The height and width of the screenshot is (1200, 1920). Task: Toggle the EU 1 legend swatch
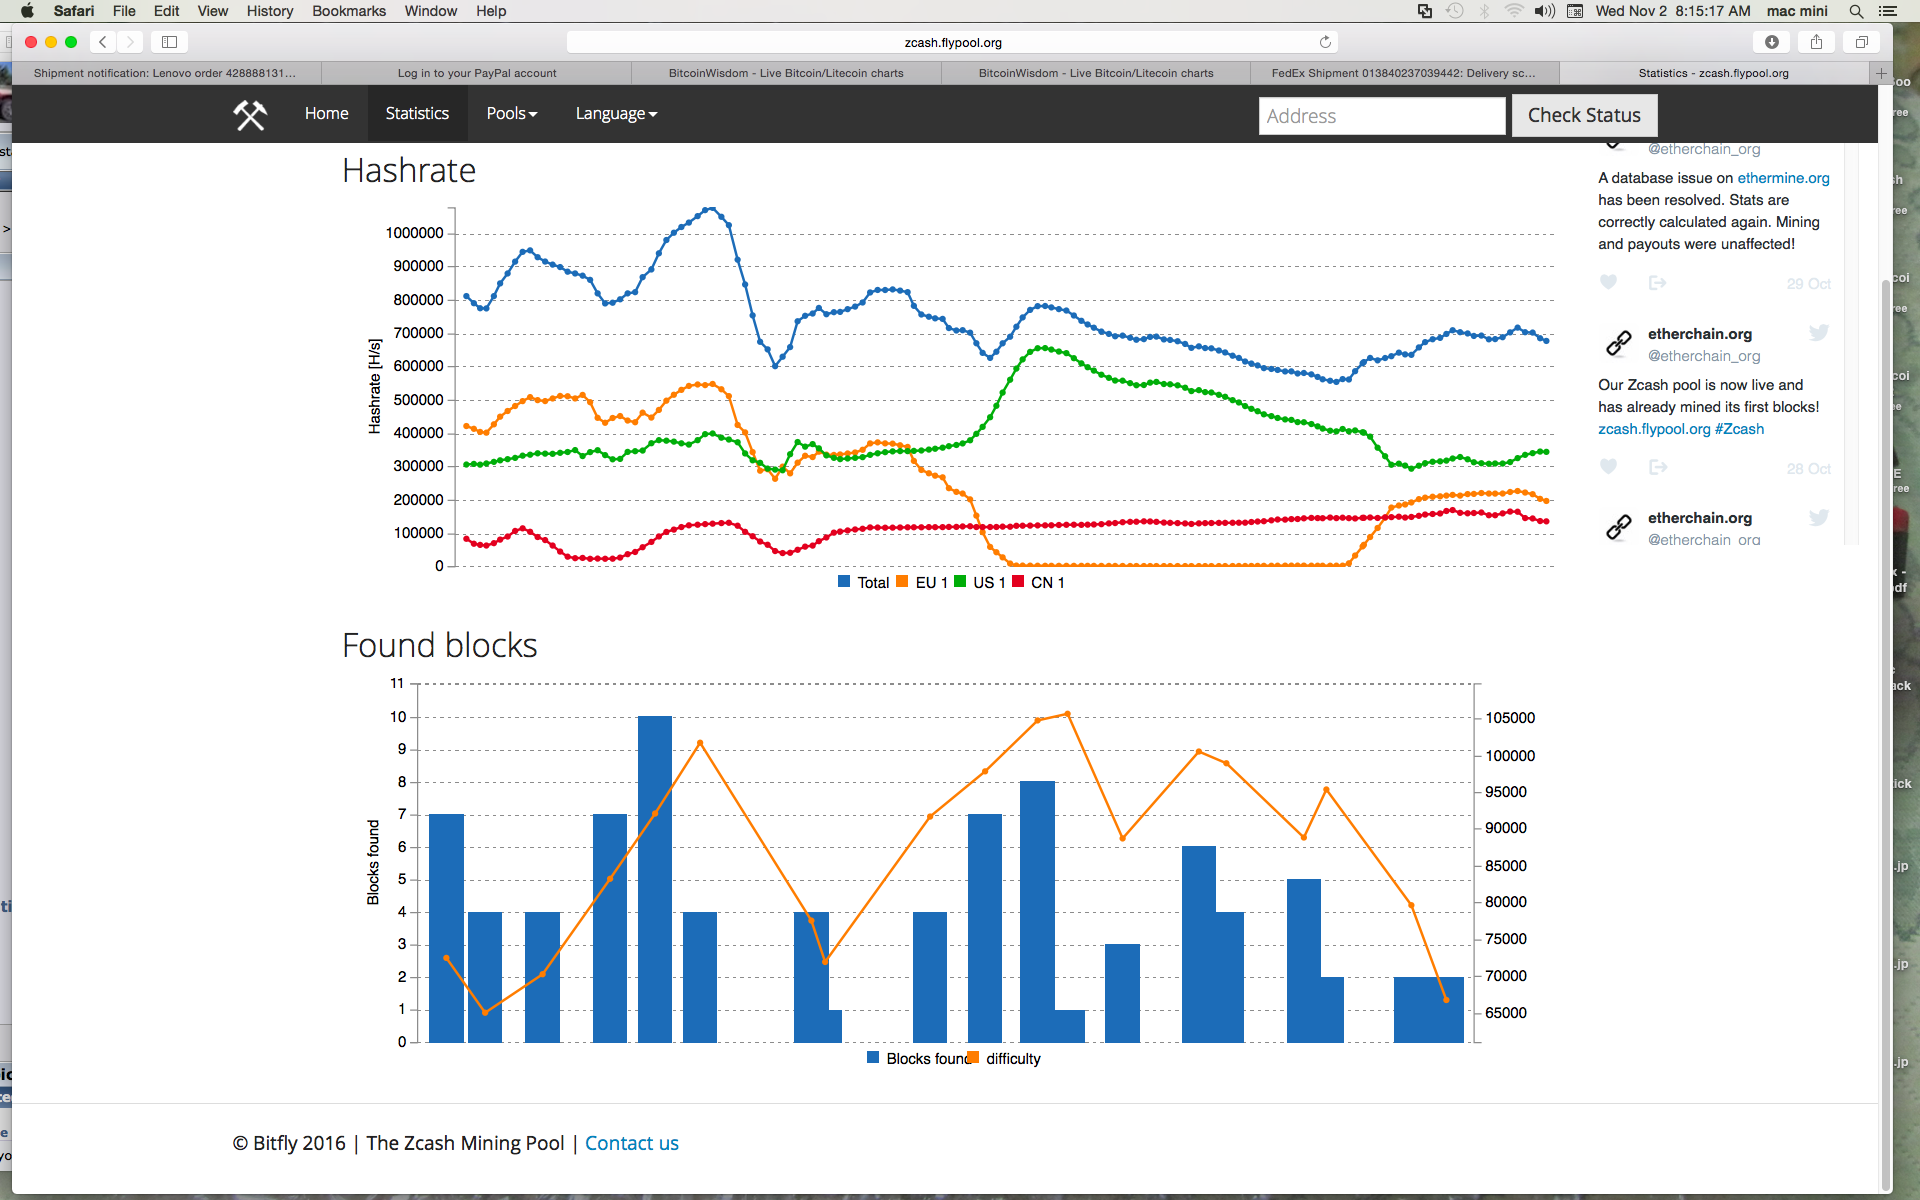click(902, 582)
